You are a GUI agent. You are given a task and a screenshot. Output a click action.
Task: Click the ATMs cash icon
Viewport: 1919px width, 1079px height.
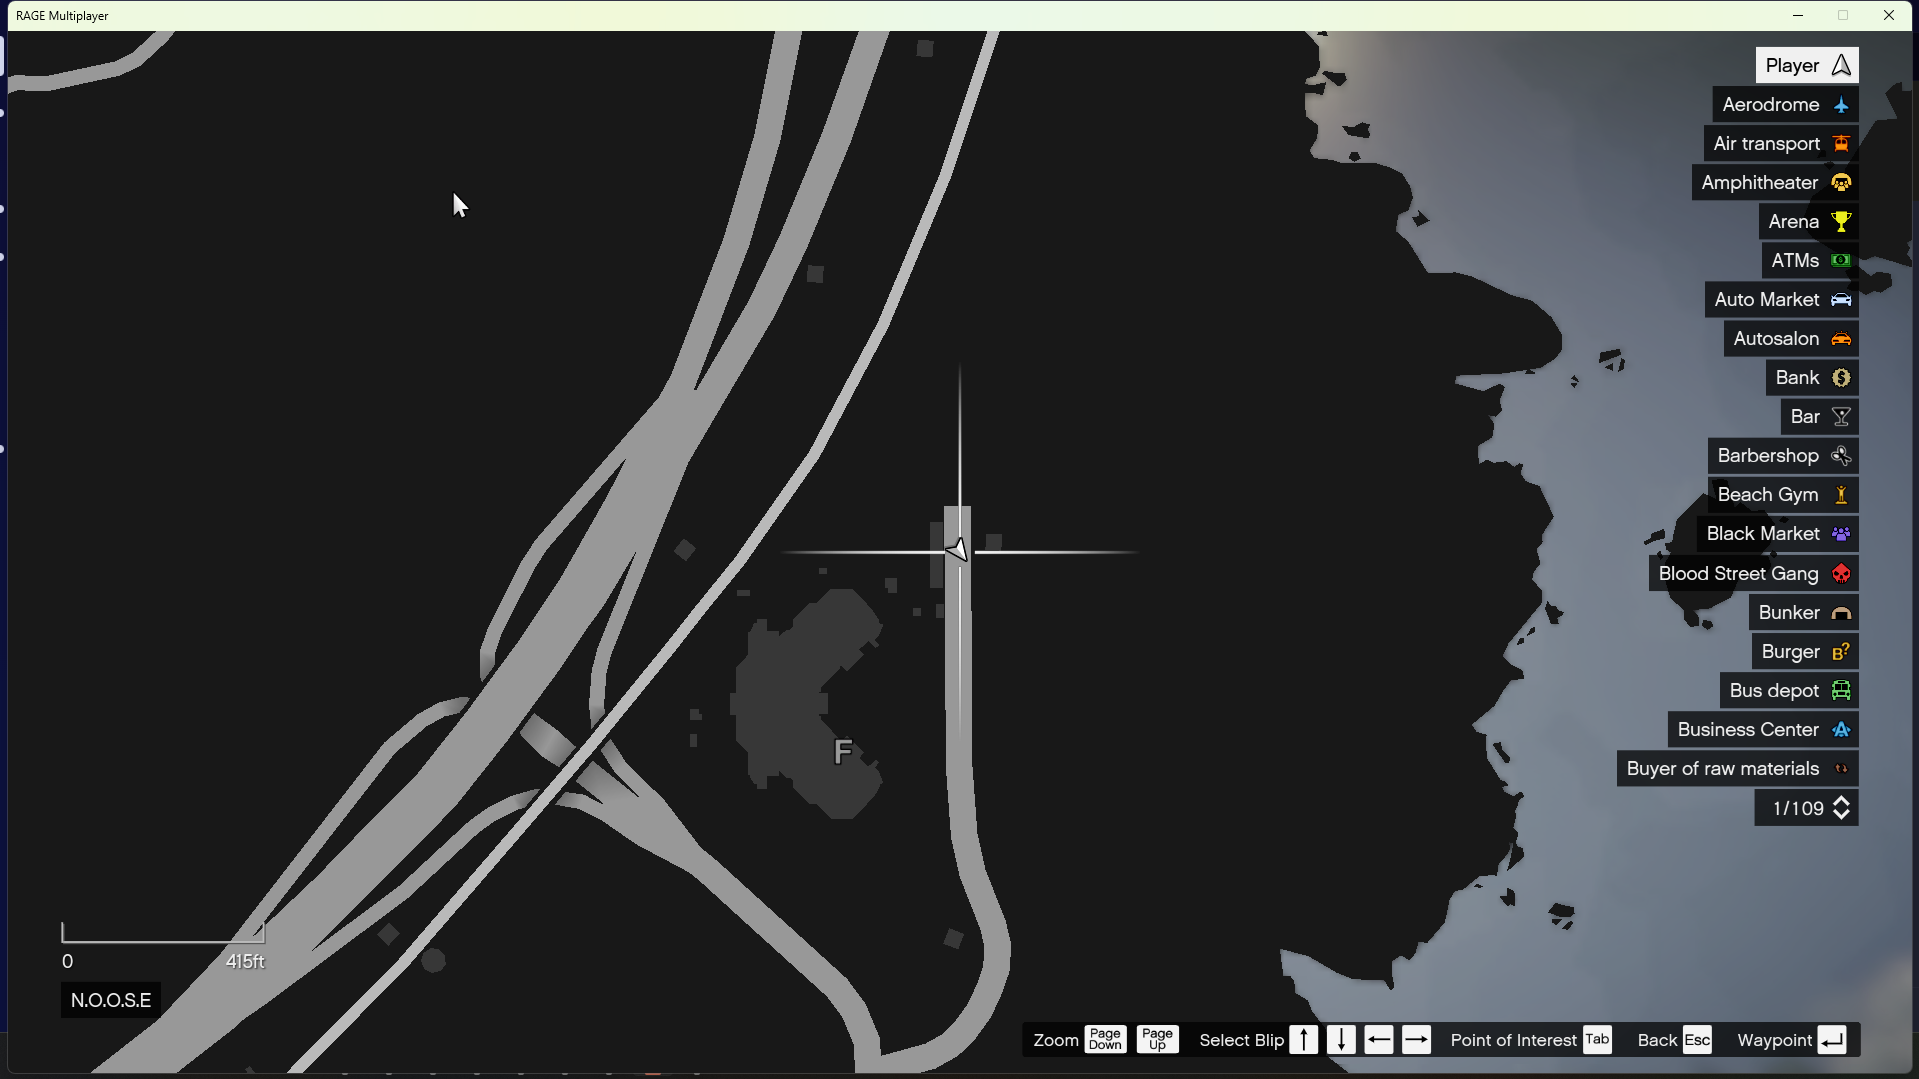pyautogui.click(x=1841, y=261)
